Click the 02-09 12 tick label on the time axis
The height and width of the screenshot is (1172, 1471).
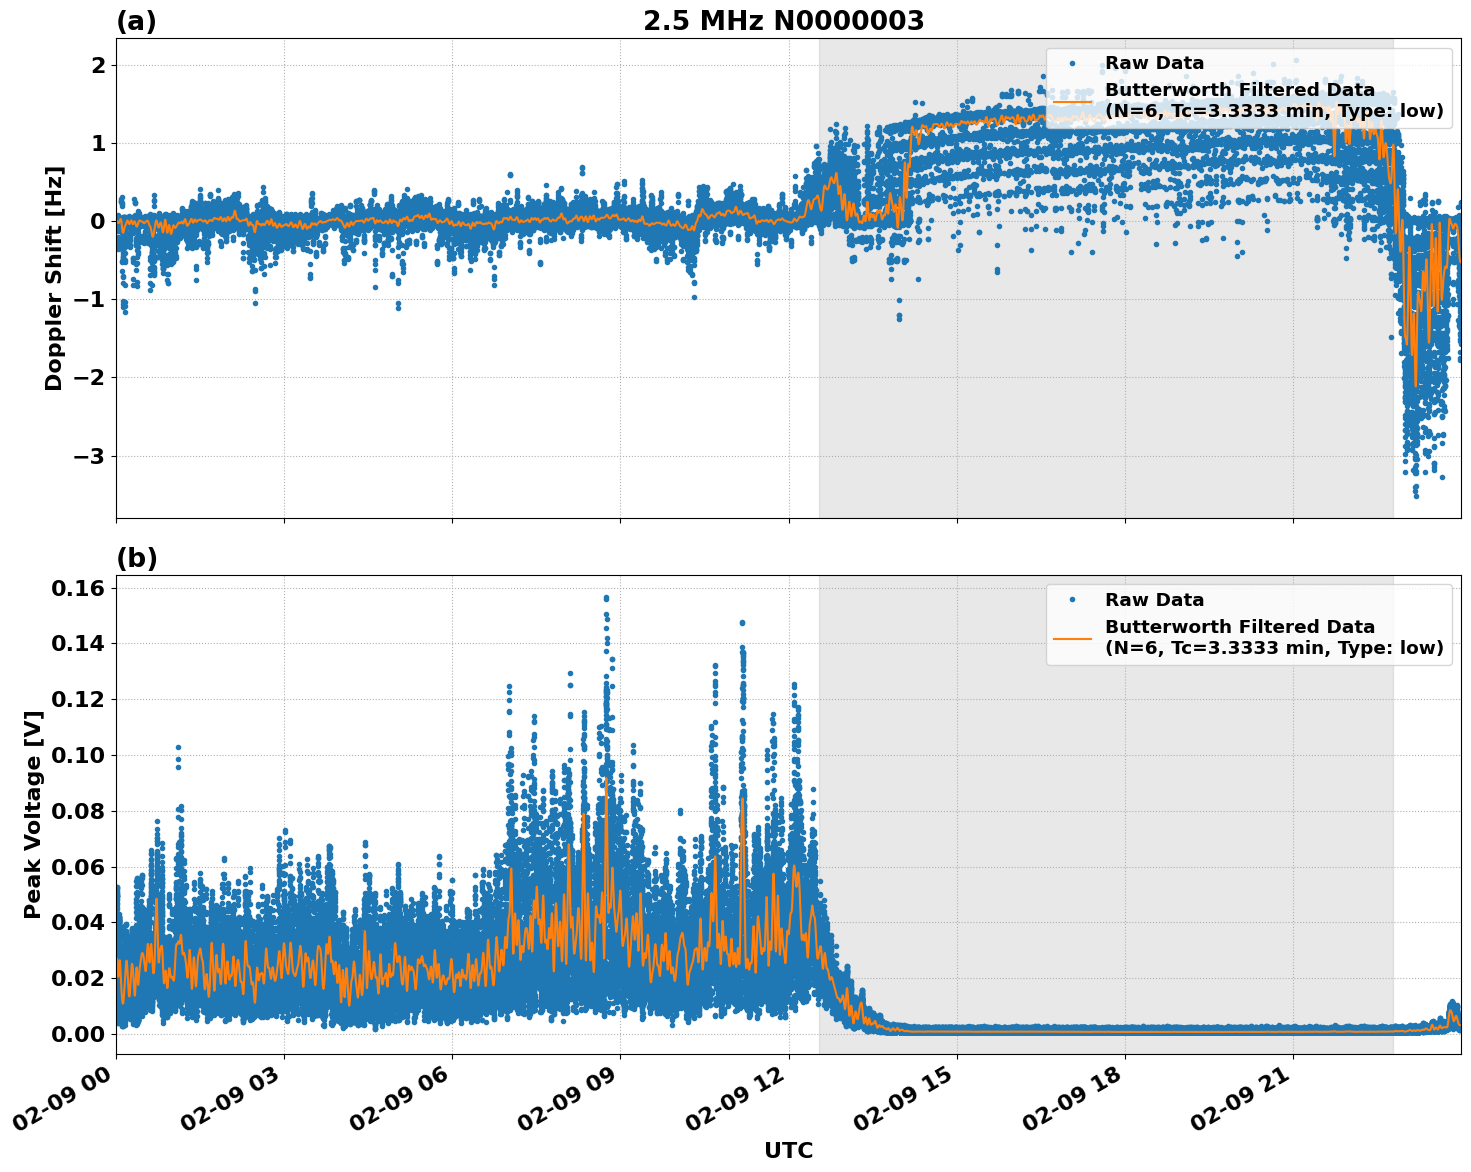pyautogui.click(x=731, y=1097)
